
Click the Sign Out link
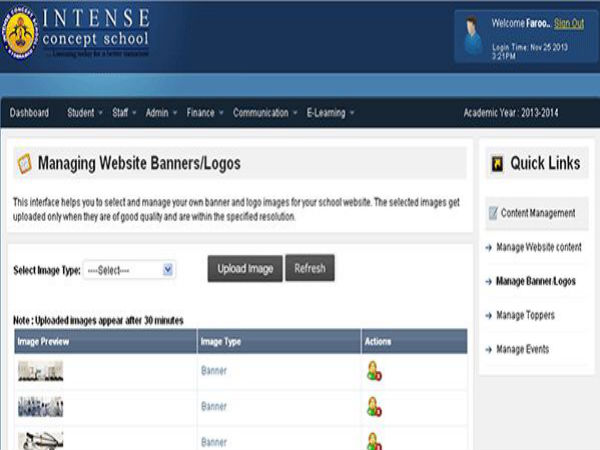[x=569, y=23]
